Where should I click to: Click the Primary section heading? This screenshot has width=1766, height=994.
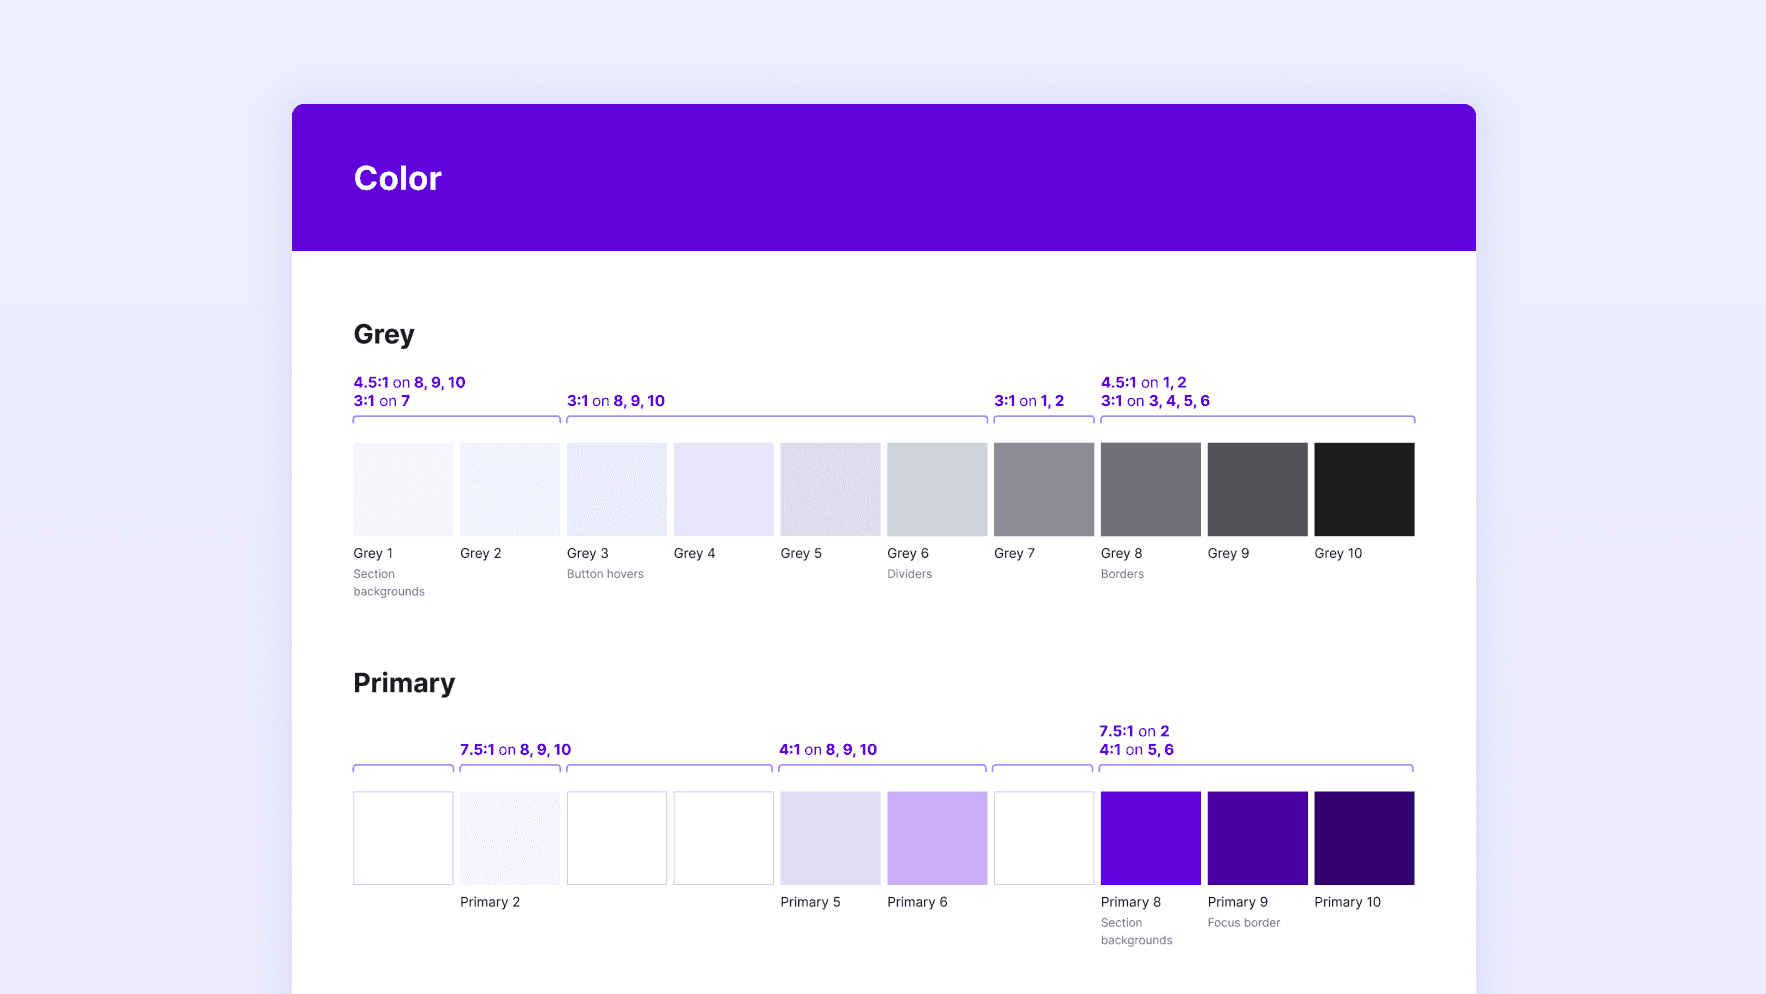click(404, 683)
